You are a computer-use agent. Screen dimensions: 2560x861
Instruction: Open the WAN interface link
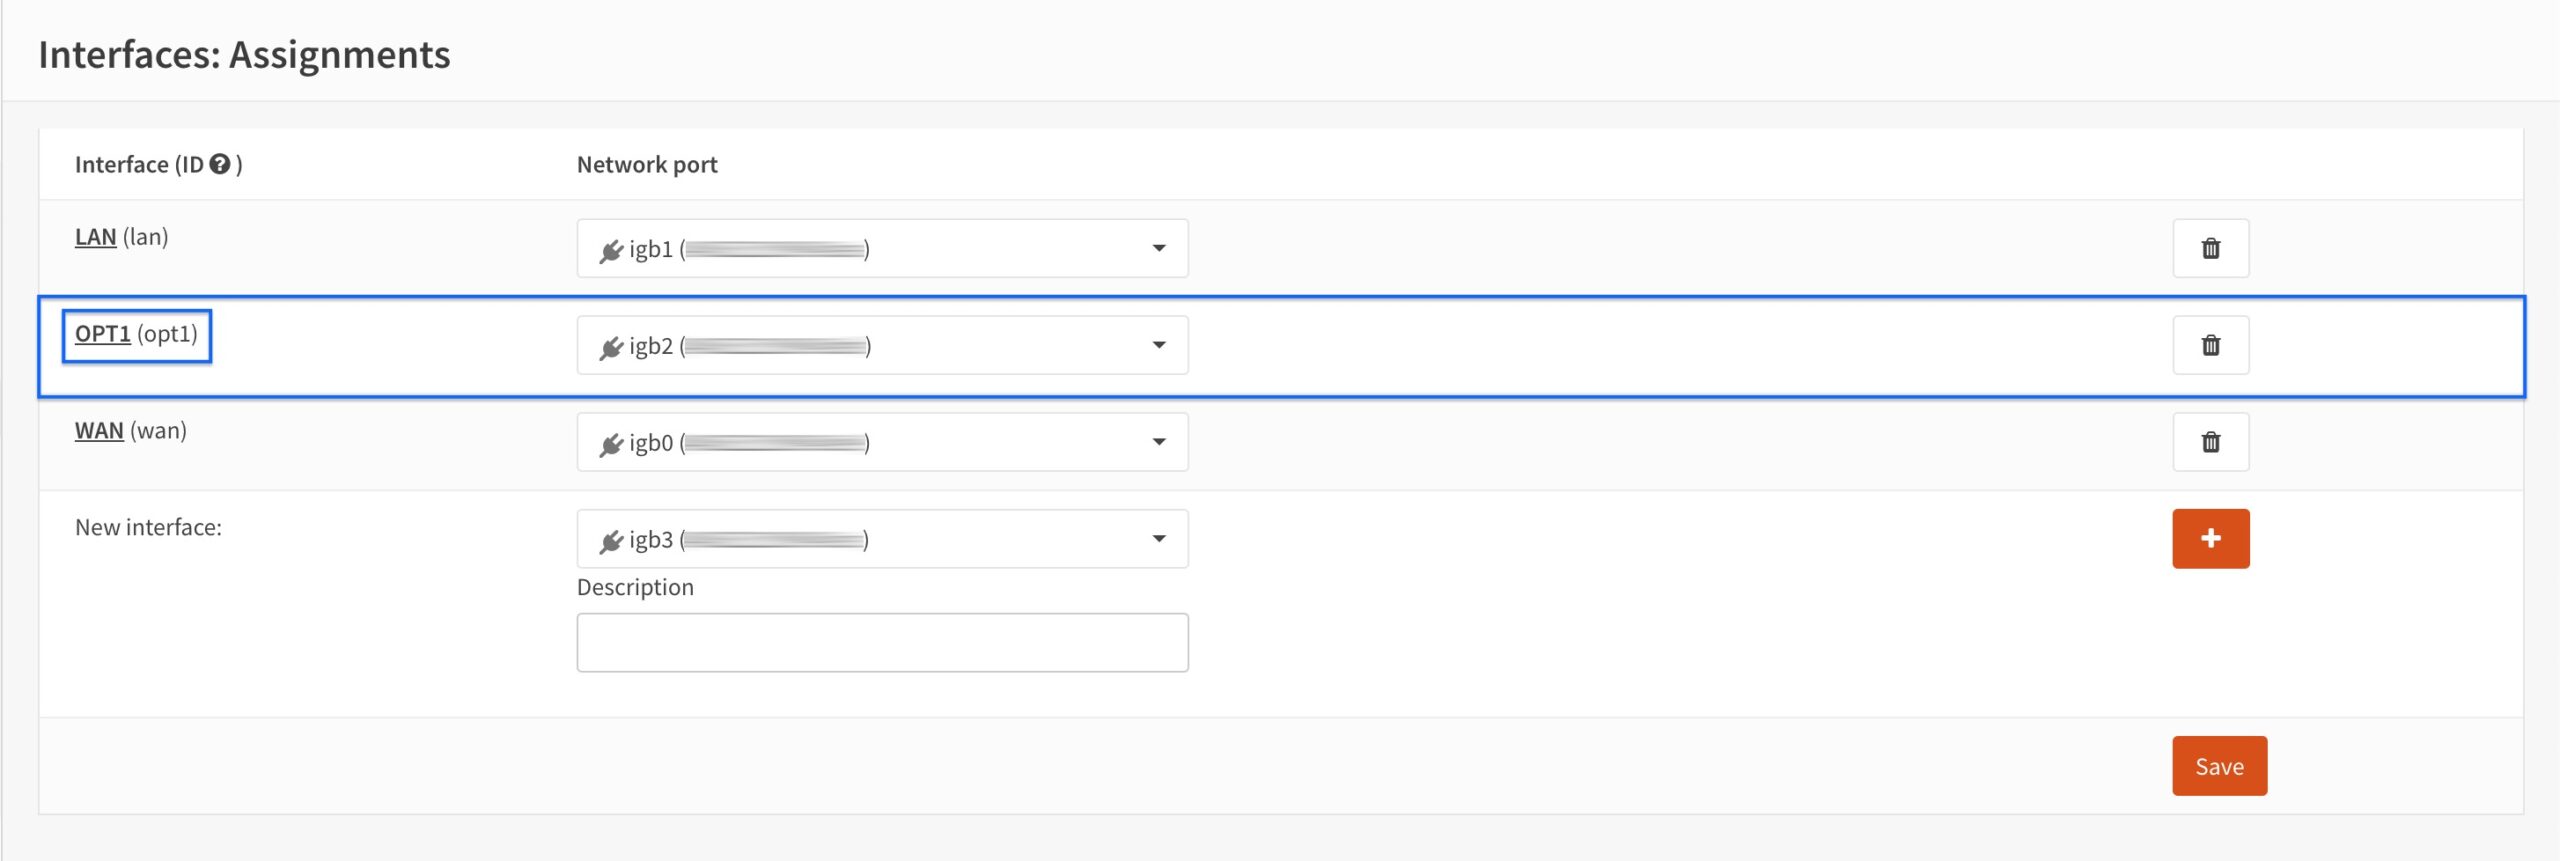pos(99,431)
